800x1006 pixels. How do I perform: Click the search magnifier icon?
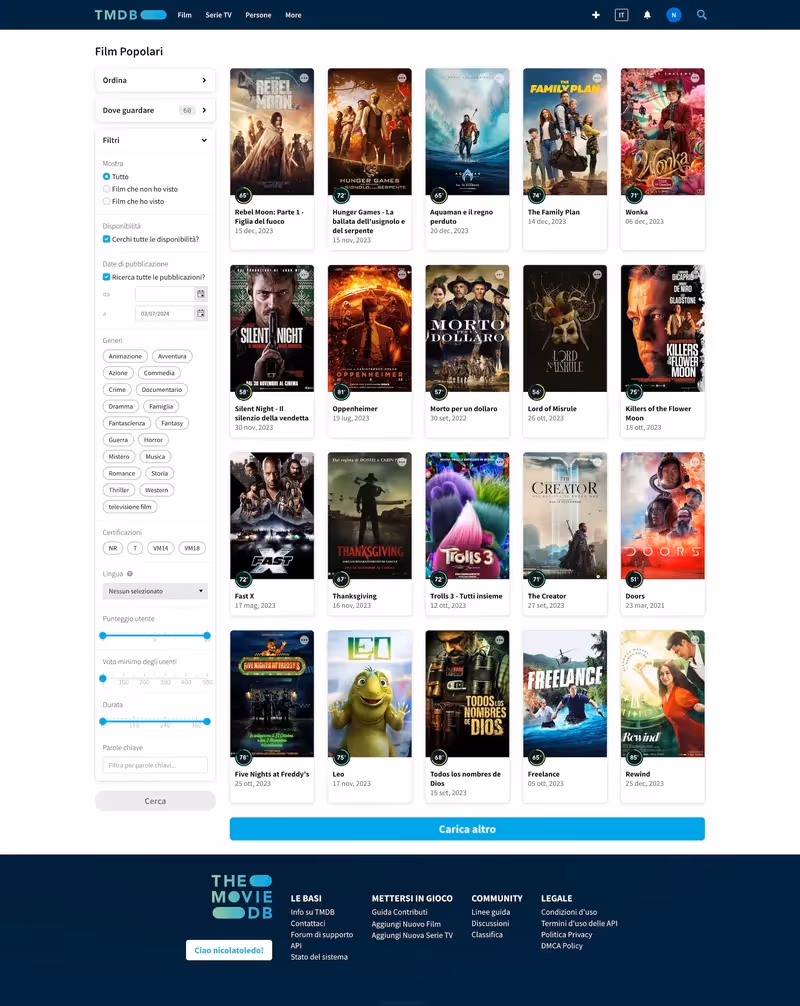701,15
